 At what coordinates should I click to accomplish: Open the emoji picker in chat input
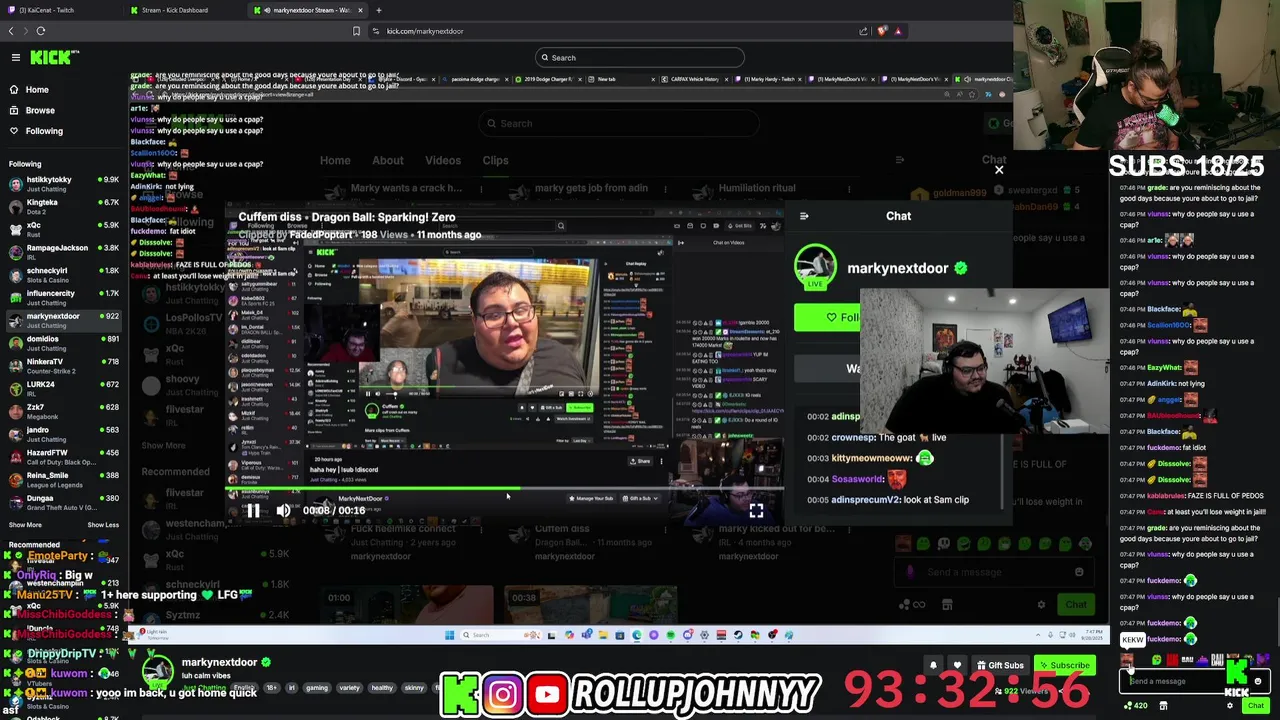click(x=1258, y=682)
